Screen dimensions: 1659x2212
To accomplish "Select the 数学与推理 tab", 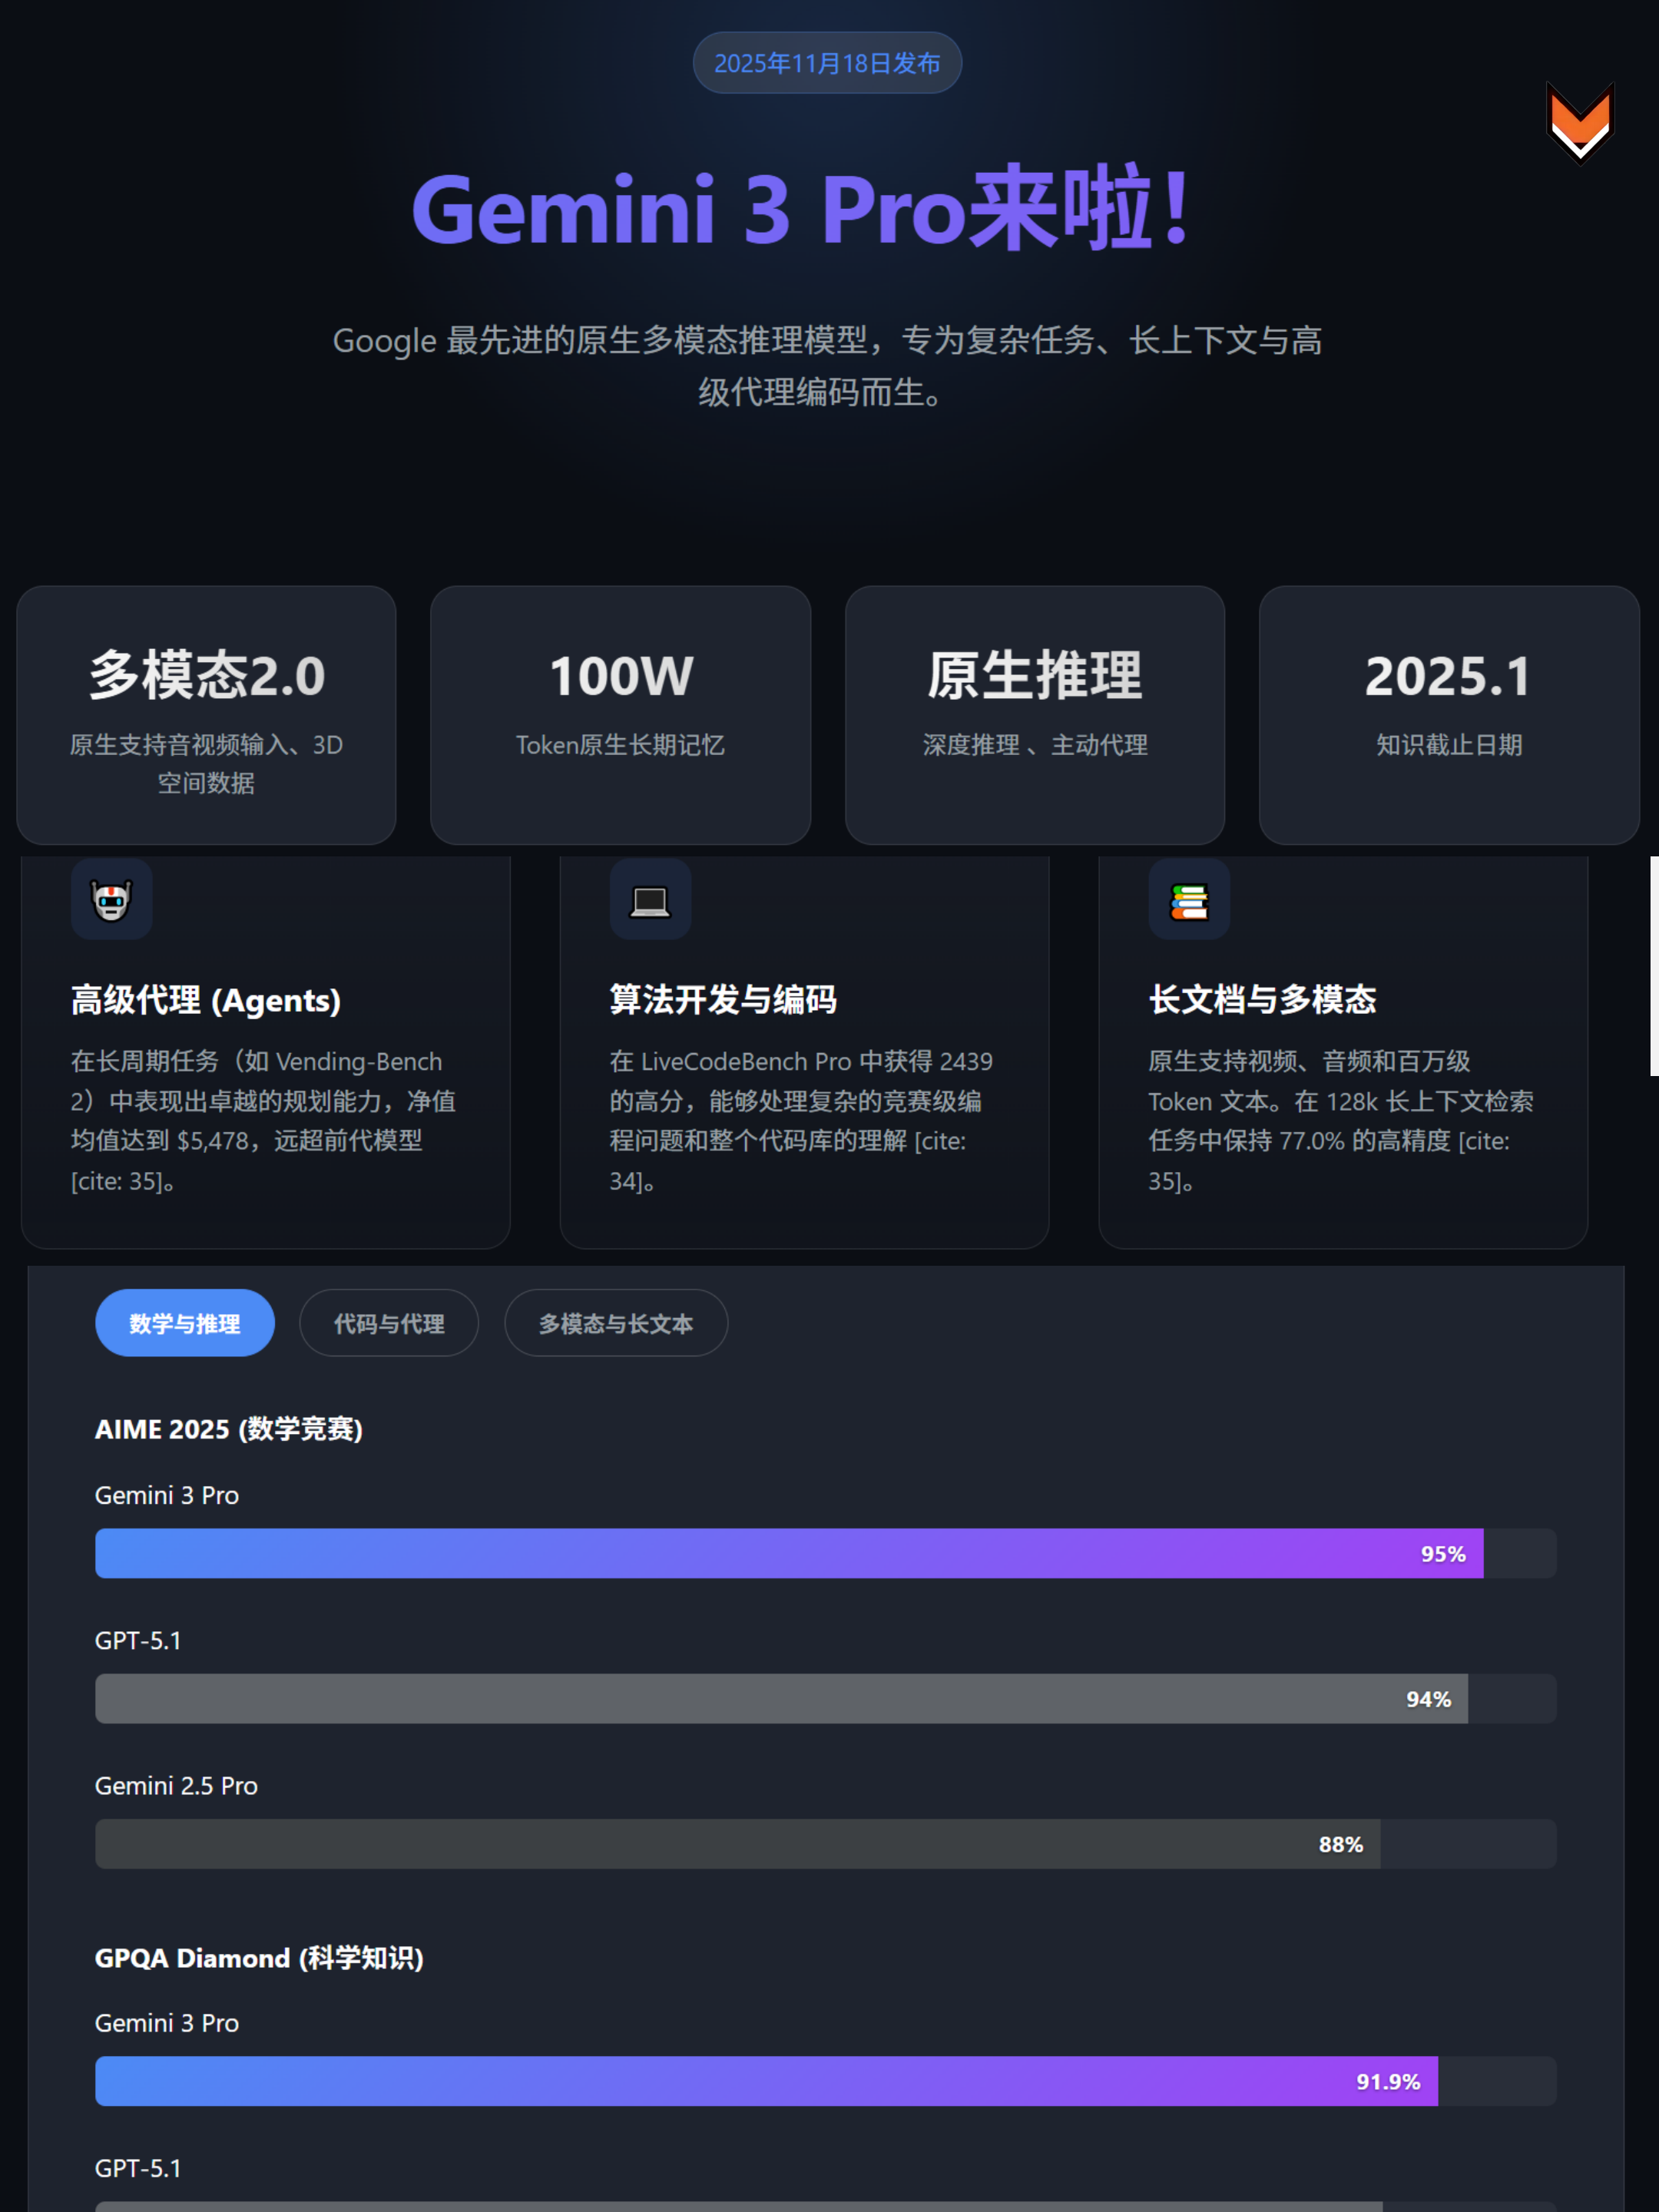I will (185, 1323).
